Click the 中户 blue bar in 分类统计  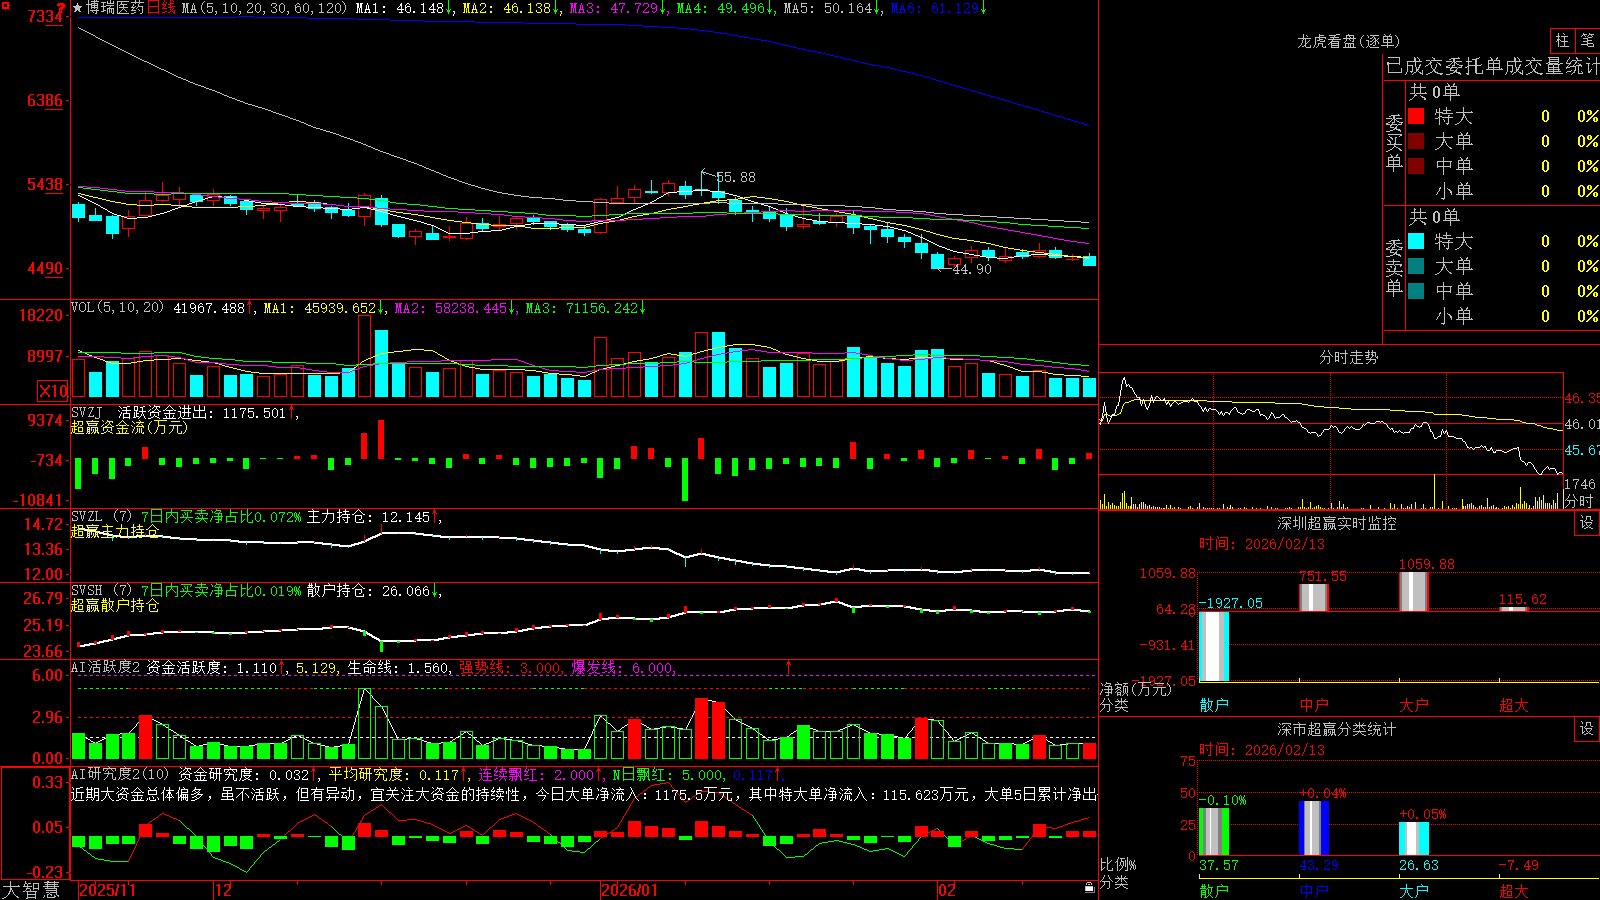point(1313,828)
